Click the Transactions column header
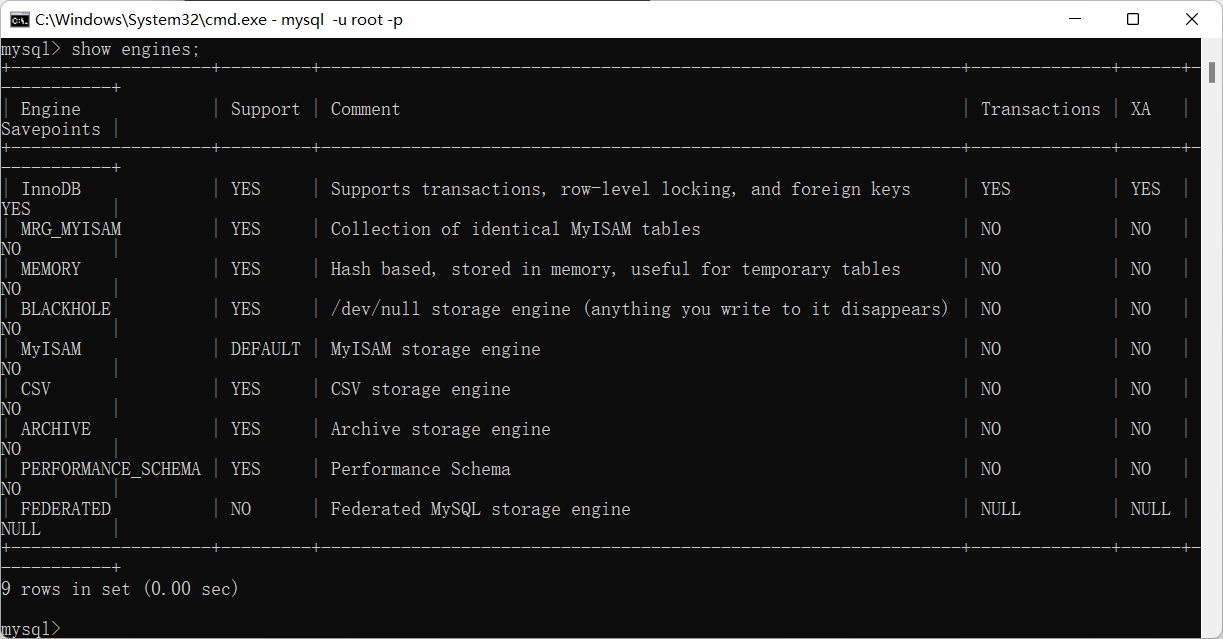The image size is (1223, 639). [x=1040, y=109]
